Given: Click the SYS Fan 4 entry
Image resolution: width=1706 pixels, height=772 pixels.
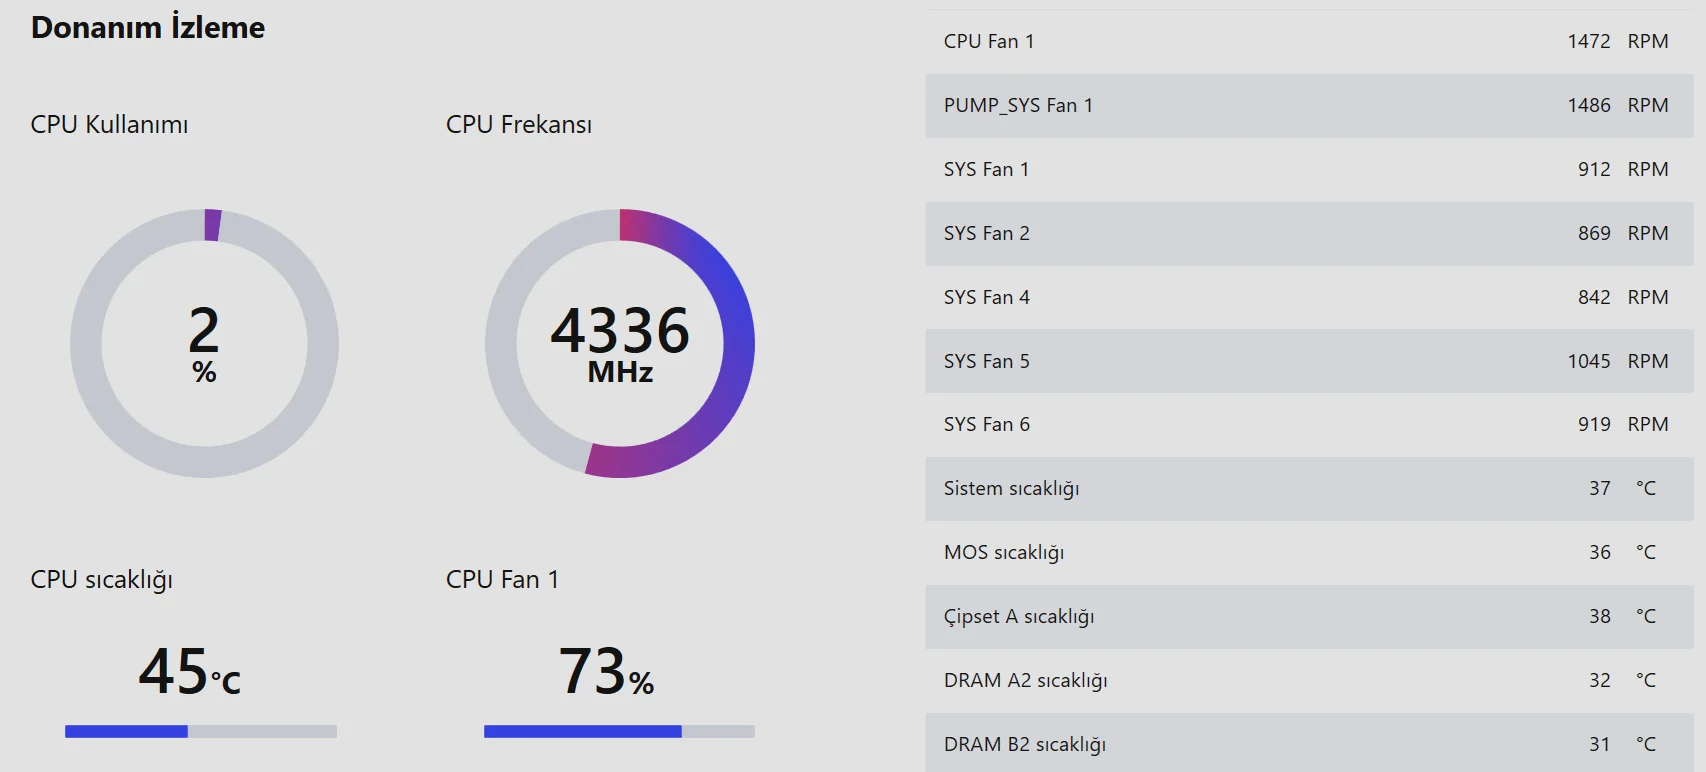Looking at the screenshot, I should (x=1310, y=298).
